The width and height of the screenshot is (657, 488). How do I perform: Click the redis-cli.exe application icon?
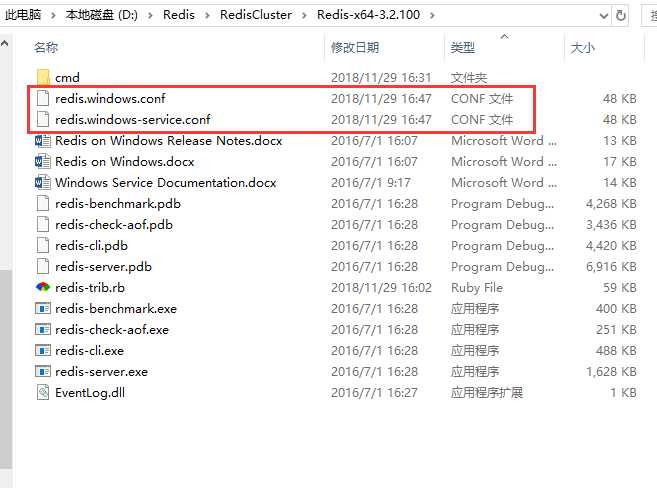point(43,351)
